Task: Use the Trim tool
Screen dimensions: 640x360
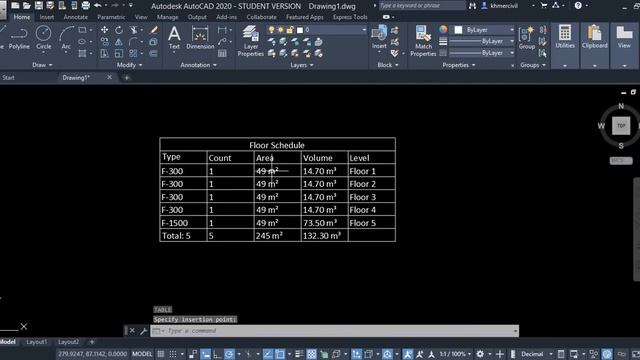Action: (x=133, y=30)
